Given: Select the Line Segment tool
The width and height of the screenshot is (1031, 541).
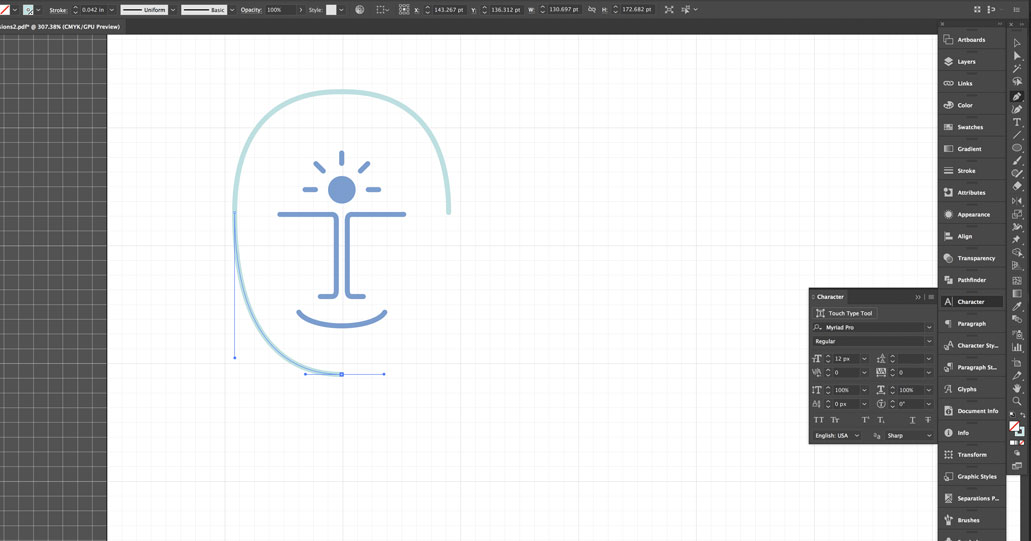Looking at the screenshot, I should 1017,135.
